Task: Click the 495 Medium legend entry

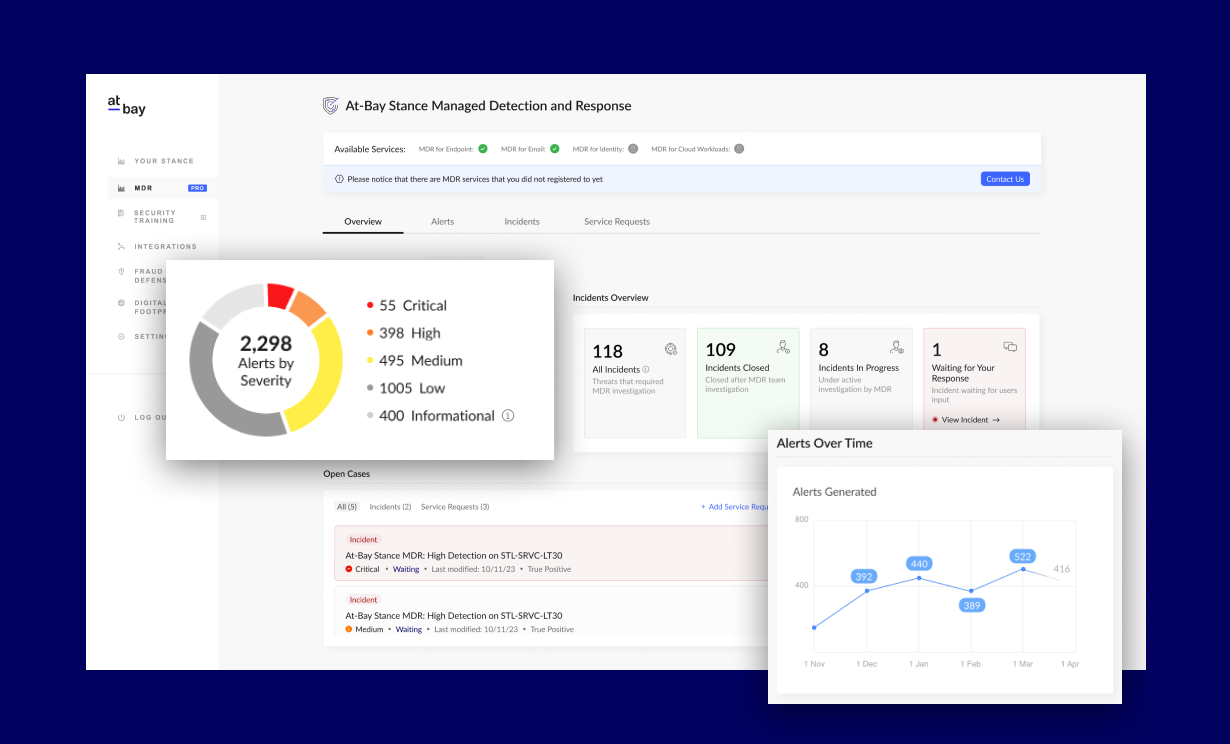Action: [x=414, y=361]
